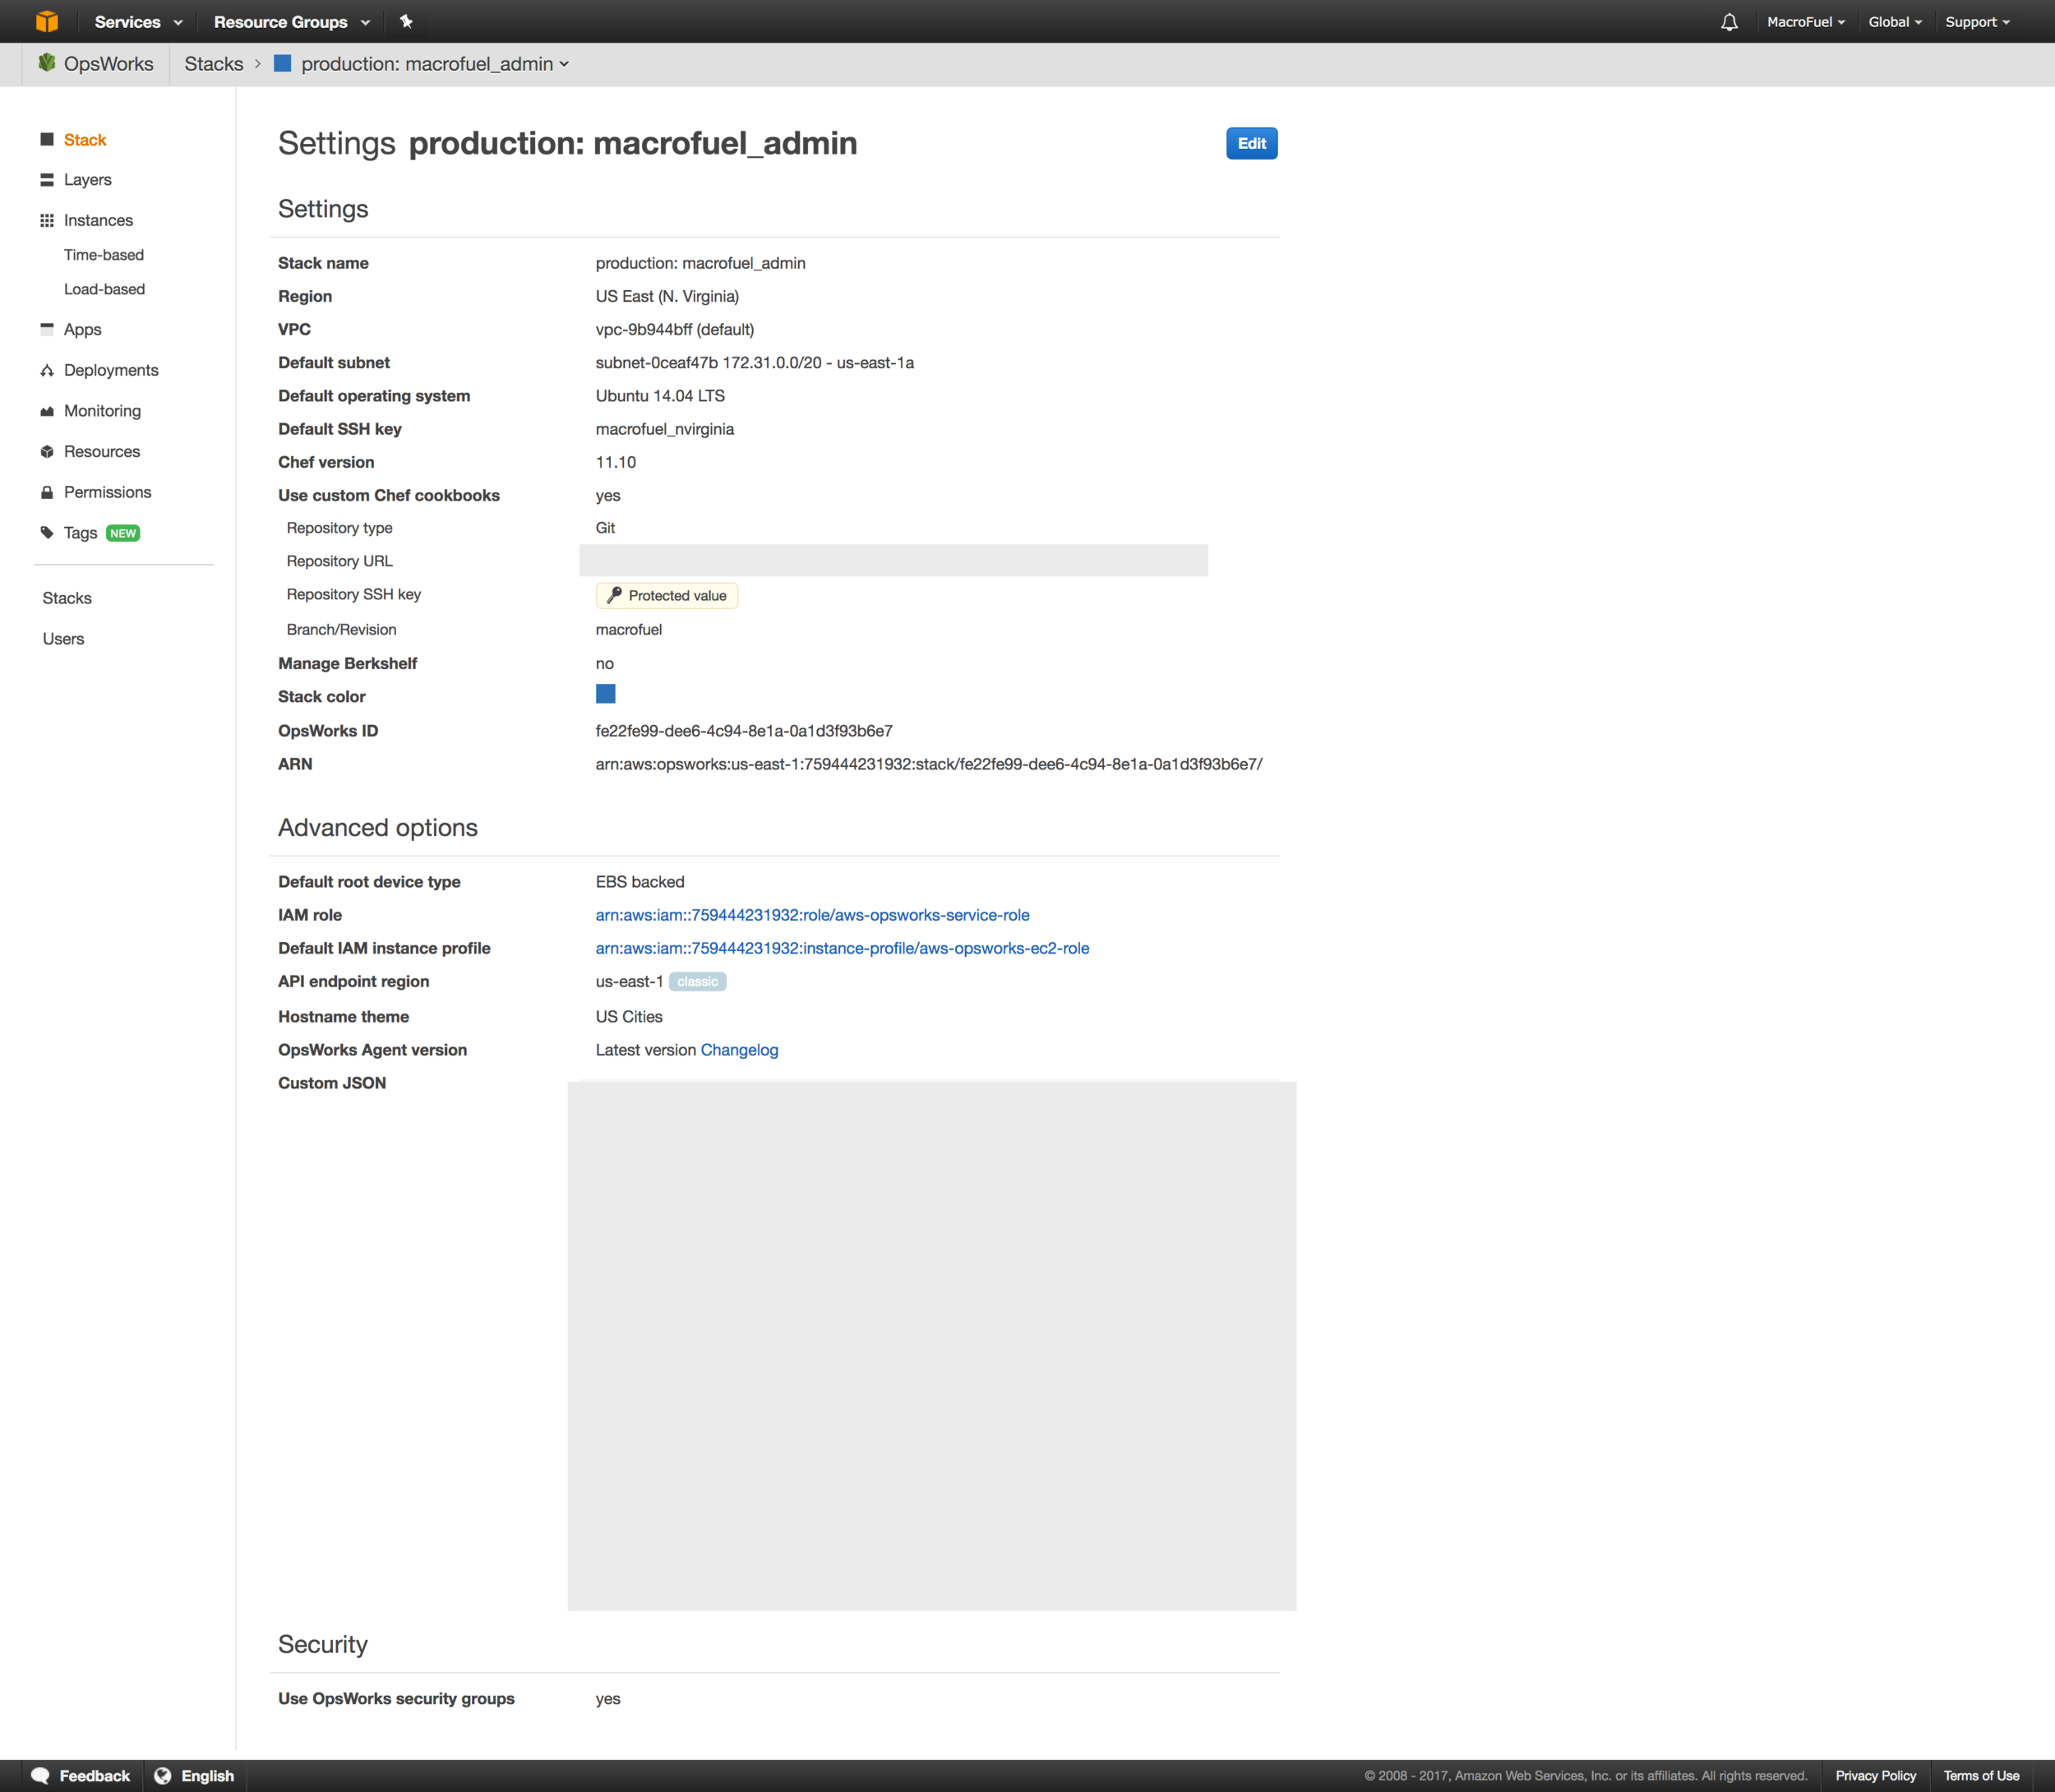Click the Deployments icon in sidebar
This screenshot has height=1792, width=2055.
click(47, 370)
